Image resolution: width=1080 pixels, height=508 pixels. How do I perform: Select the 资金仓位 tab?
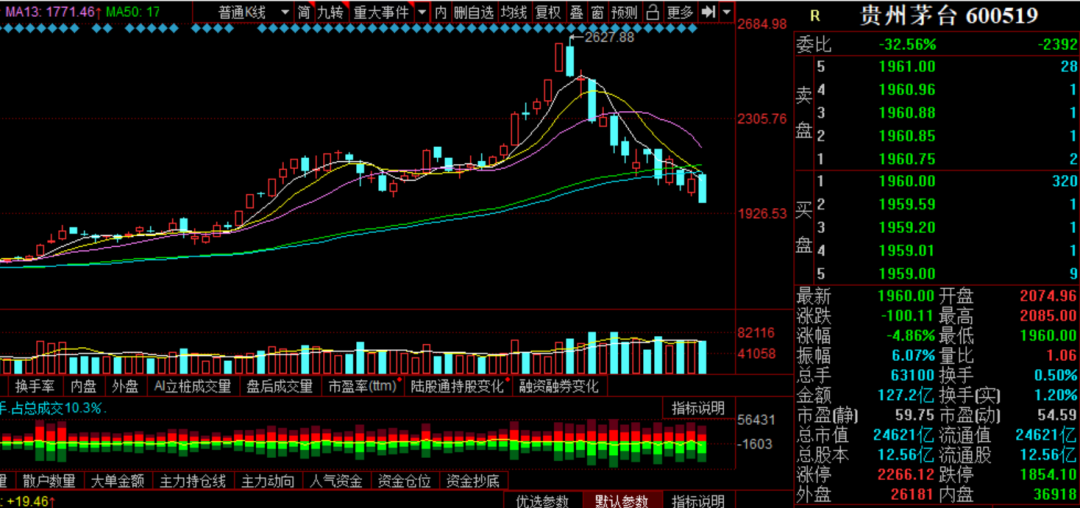coord(405,480)
